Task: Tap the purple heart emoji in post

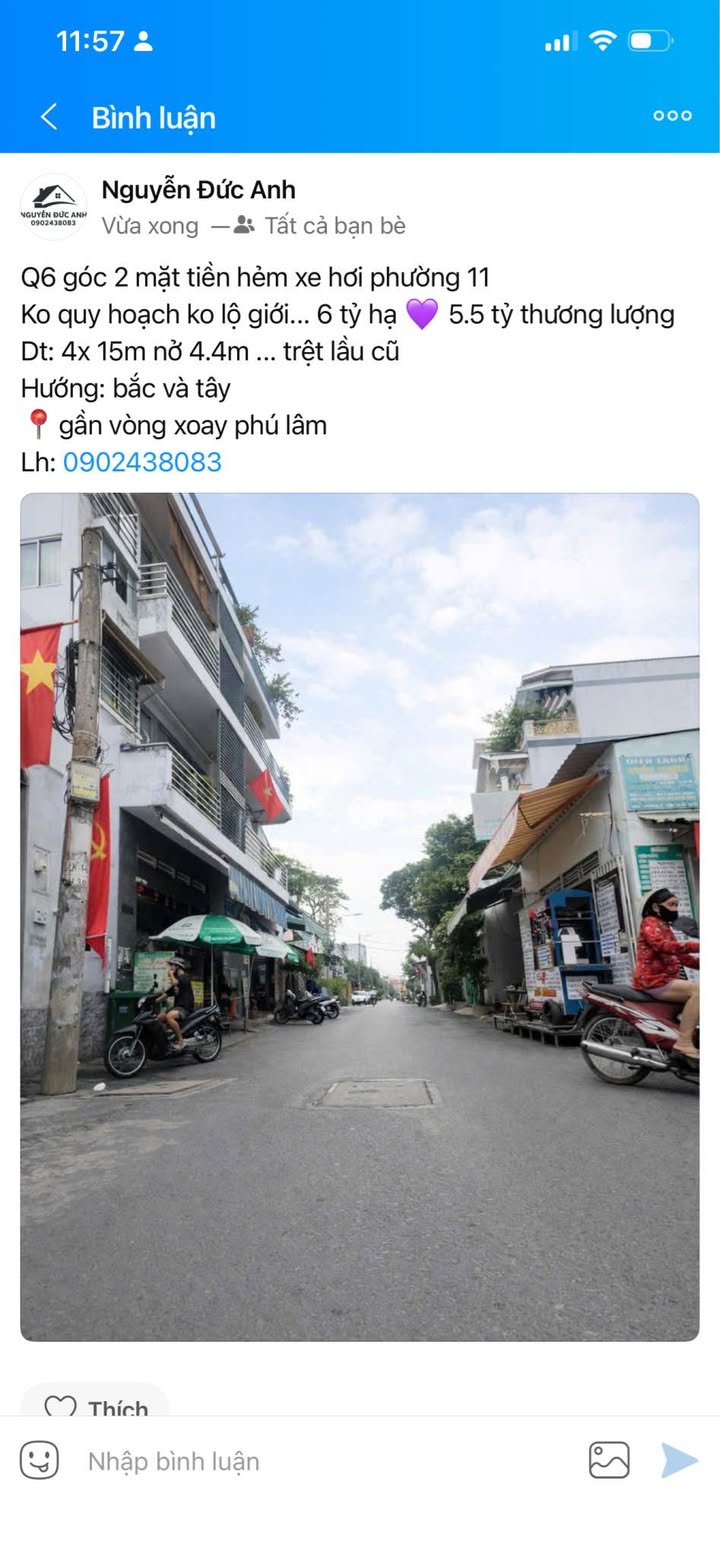Action: pos(422,315)
